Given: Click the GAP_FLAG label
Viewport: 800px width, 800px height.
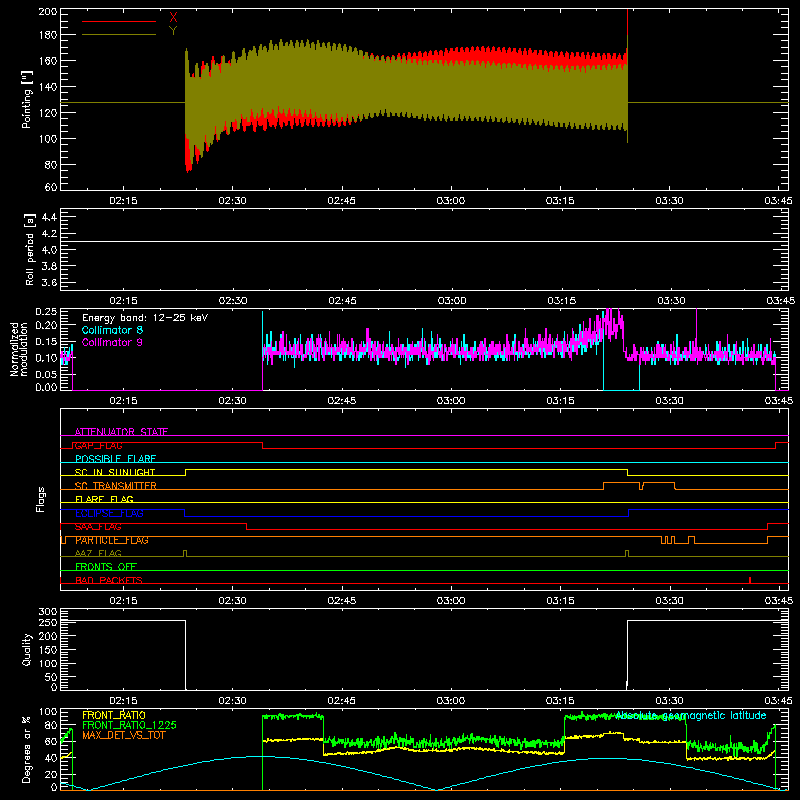Looking at the screenshot, I should tap(98, 445).
